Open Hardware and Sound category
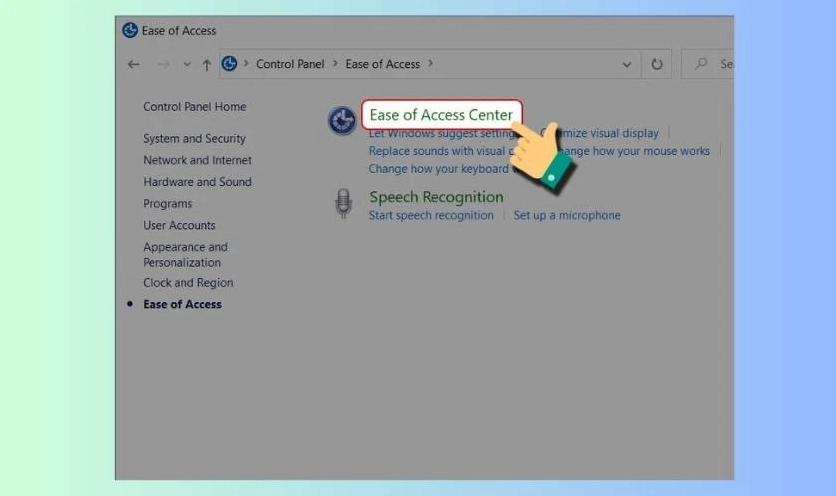 [197, 182]
